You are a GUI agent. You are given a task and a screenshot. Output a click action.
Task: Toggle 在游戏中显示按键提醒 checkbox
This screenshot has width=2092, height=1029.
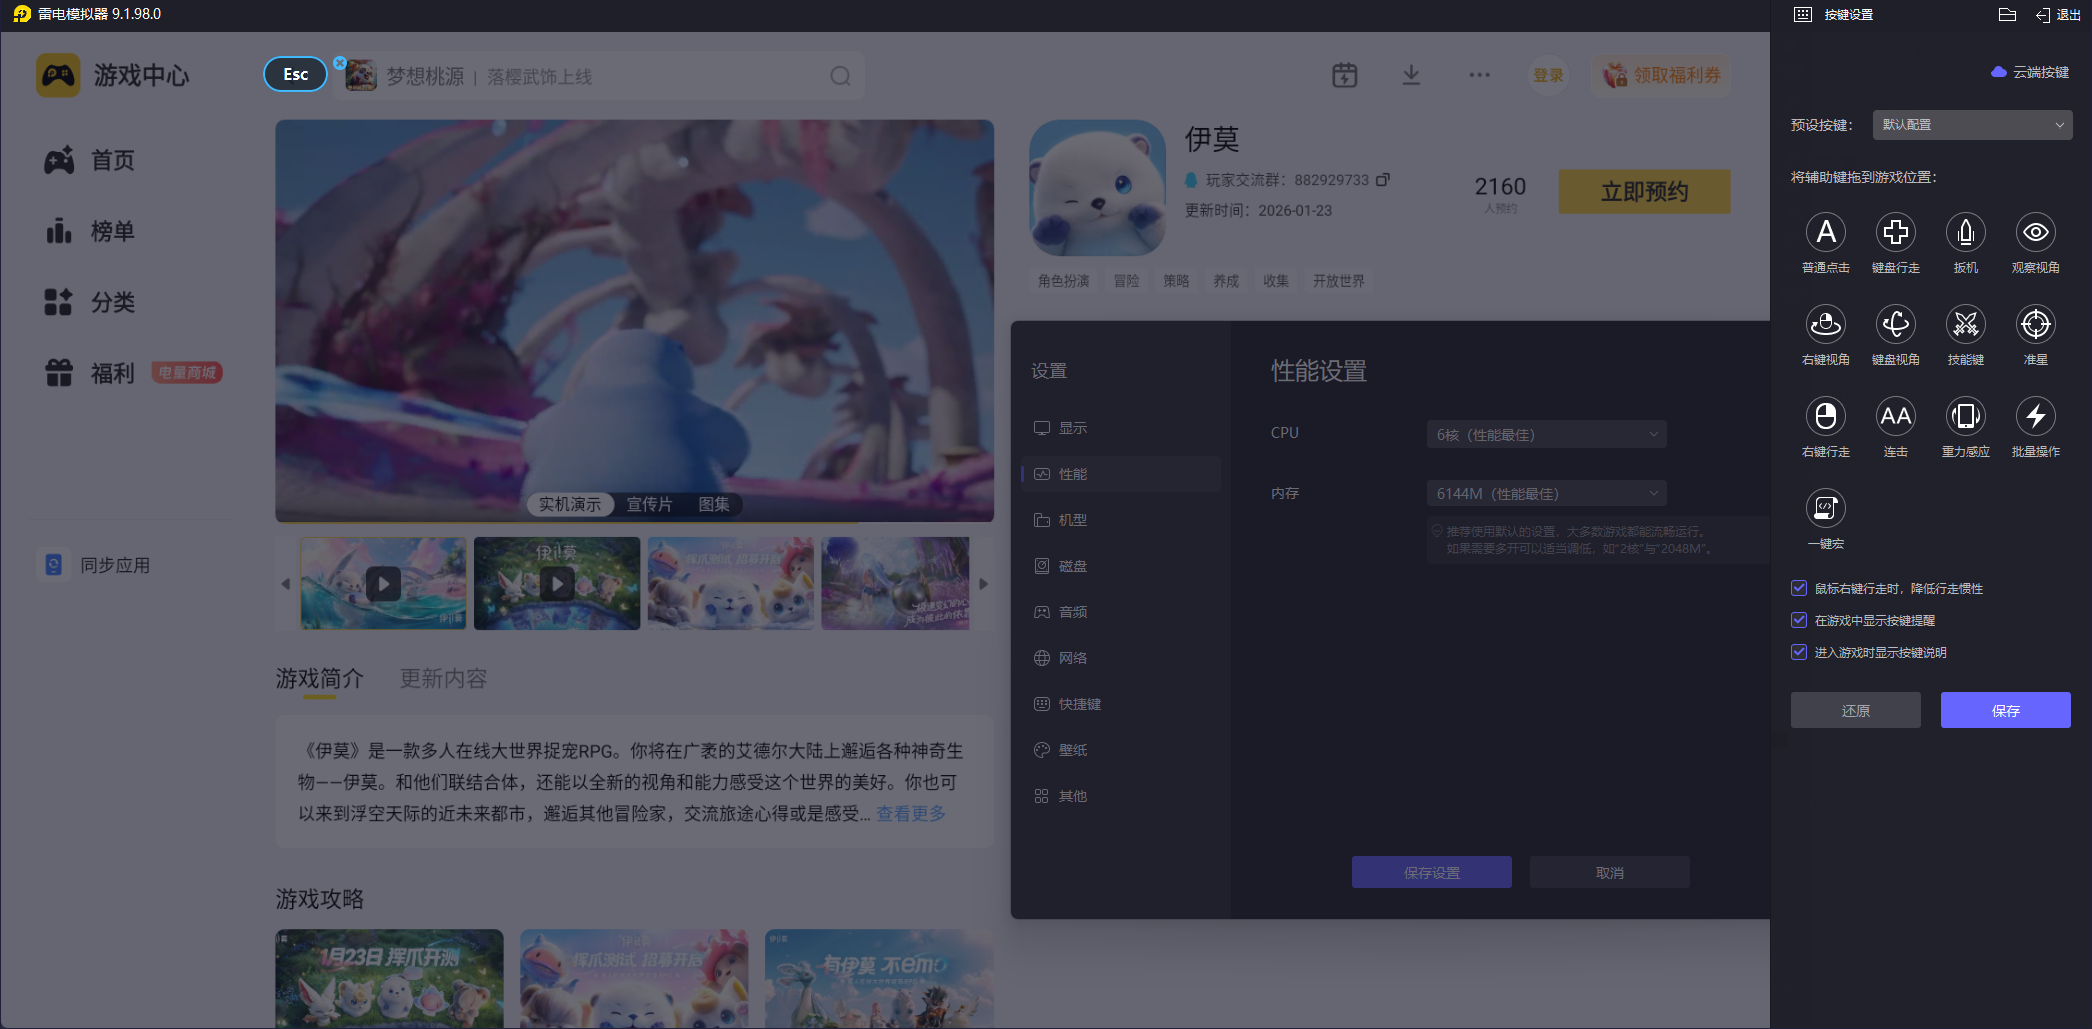tap(1799, 620)
